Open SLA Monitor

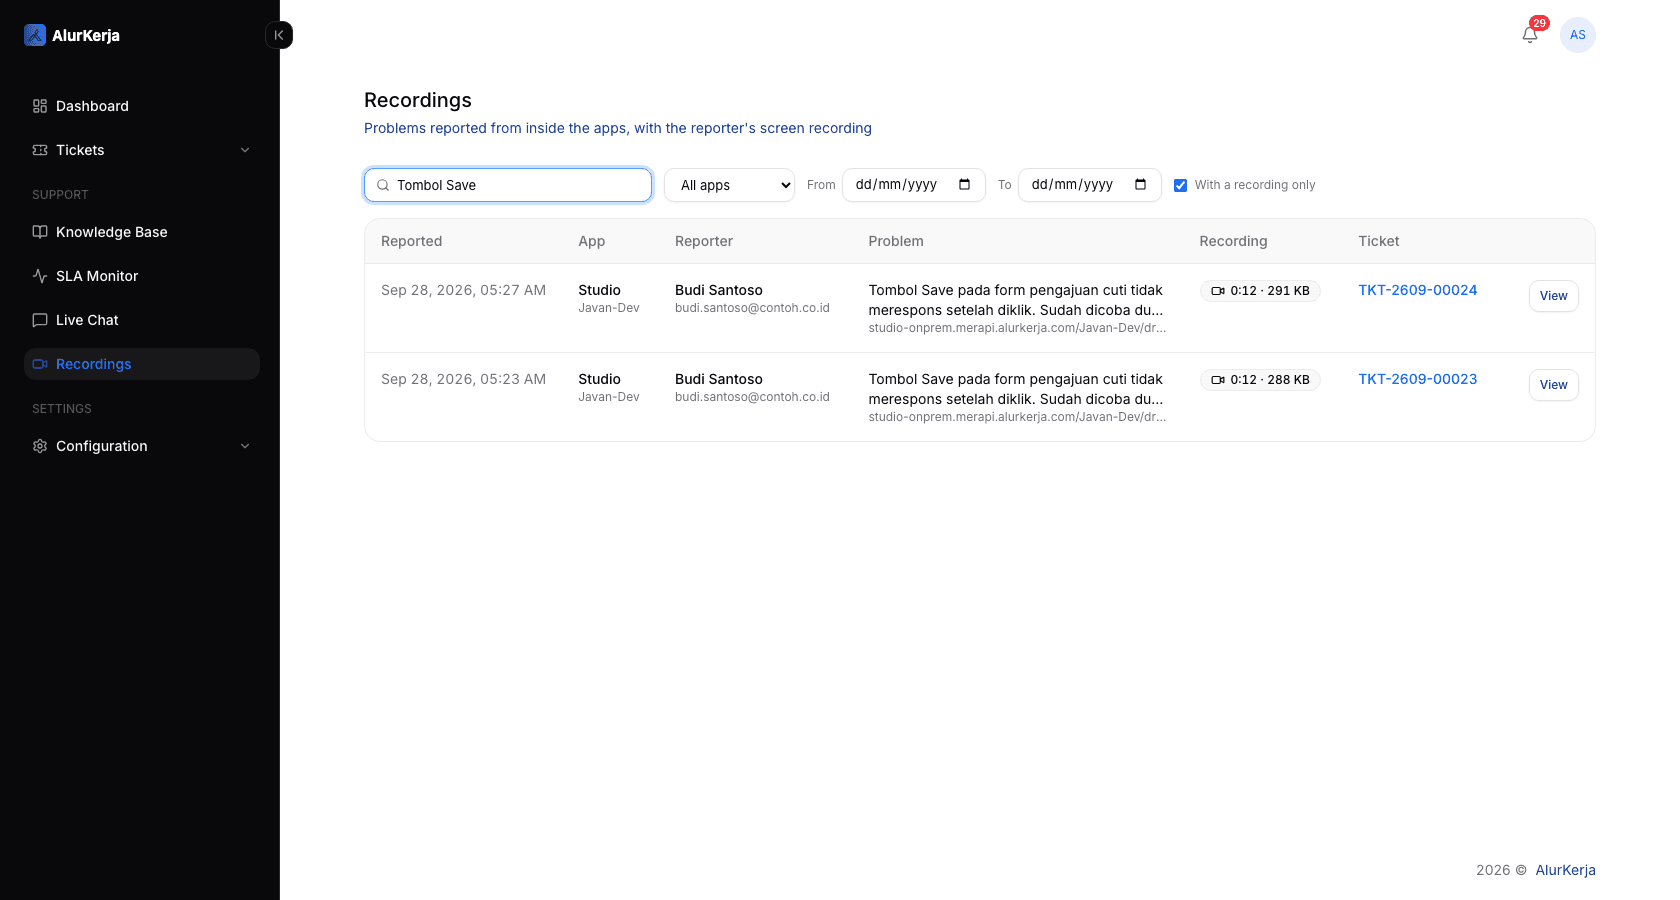pyautogui.click(x=142, y=276)
